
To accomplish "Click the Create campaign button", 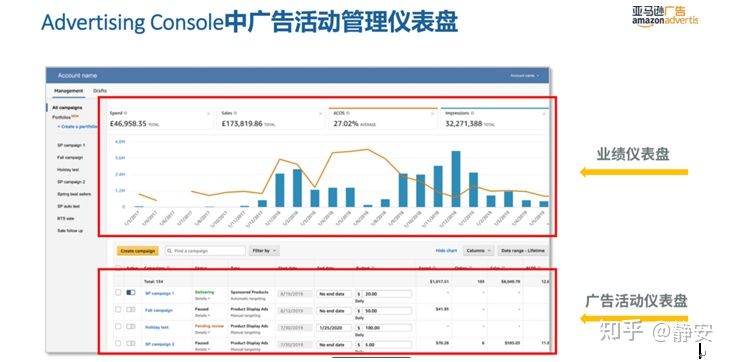I will click(x=137, y=251).
